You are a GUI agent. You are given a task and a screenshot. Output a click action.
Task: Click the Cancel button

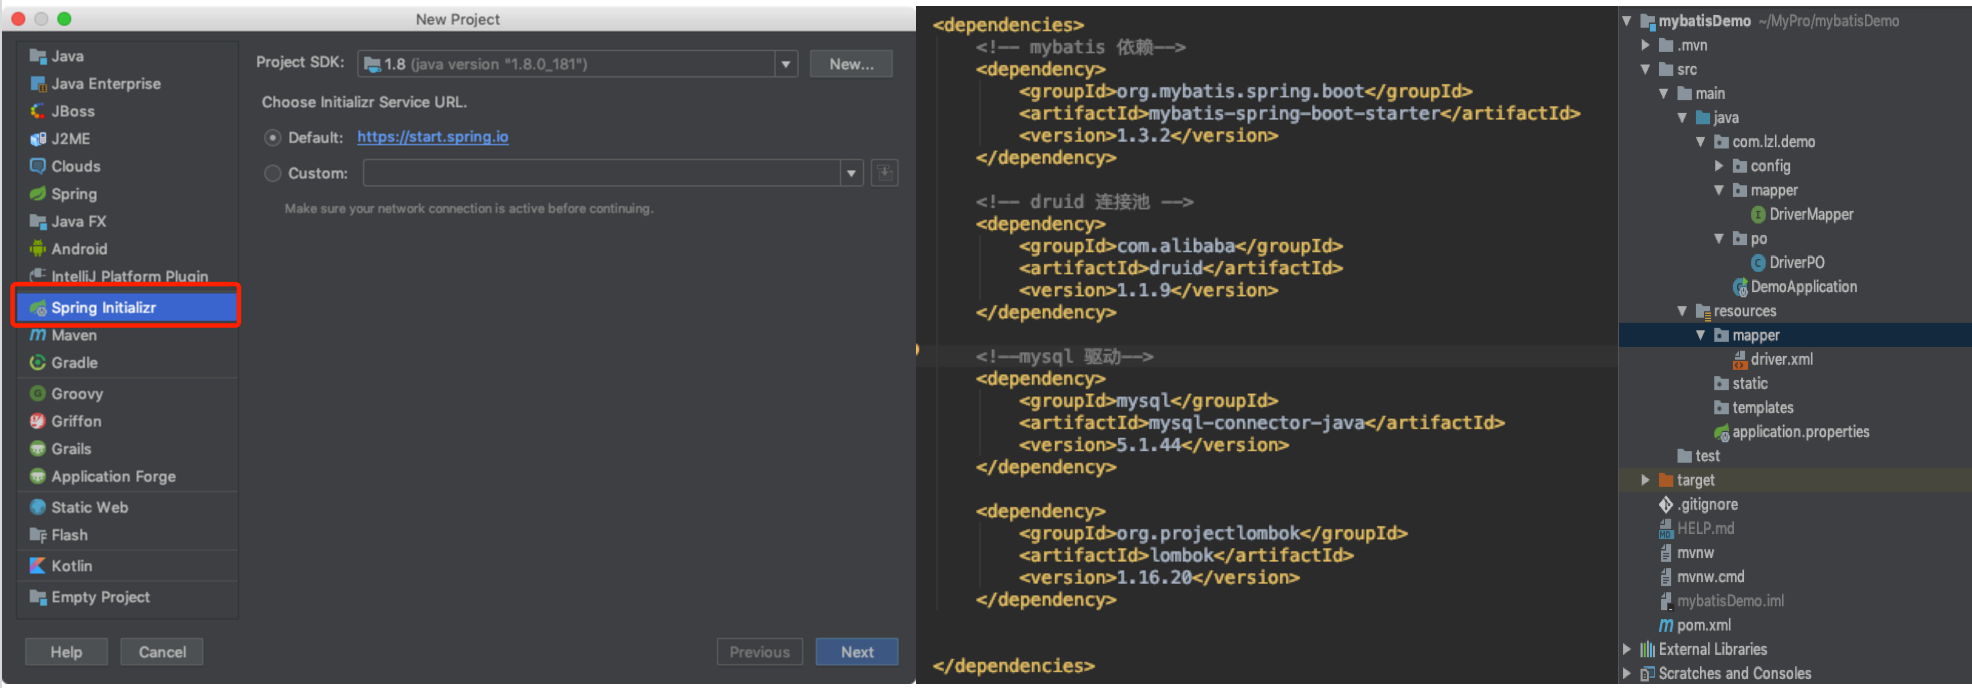pos(162,652)
